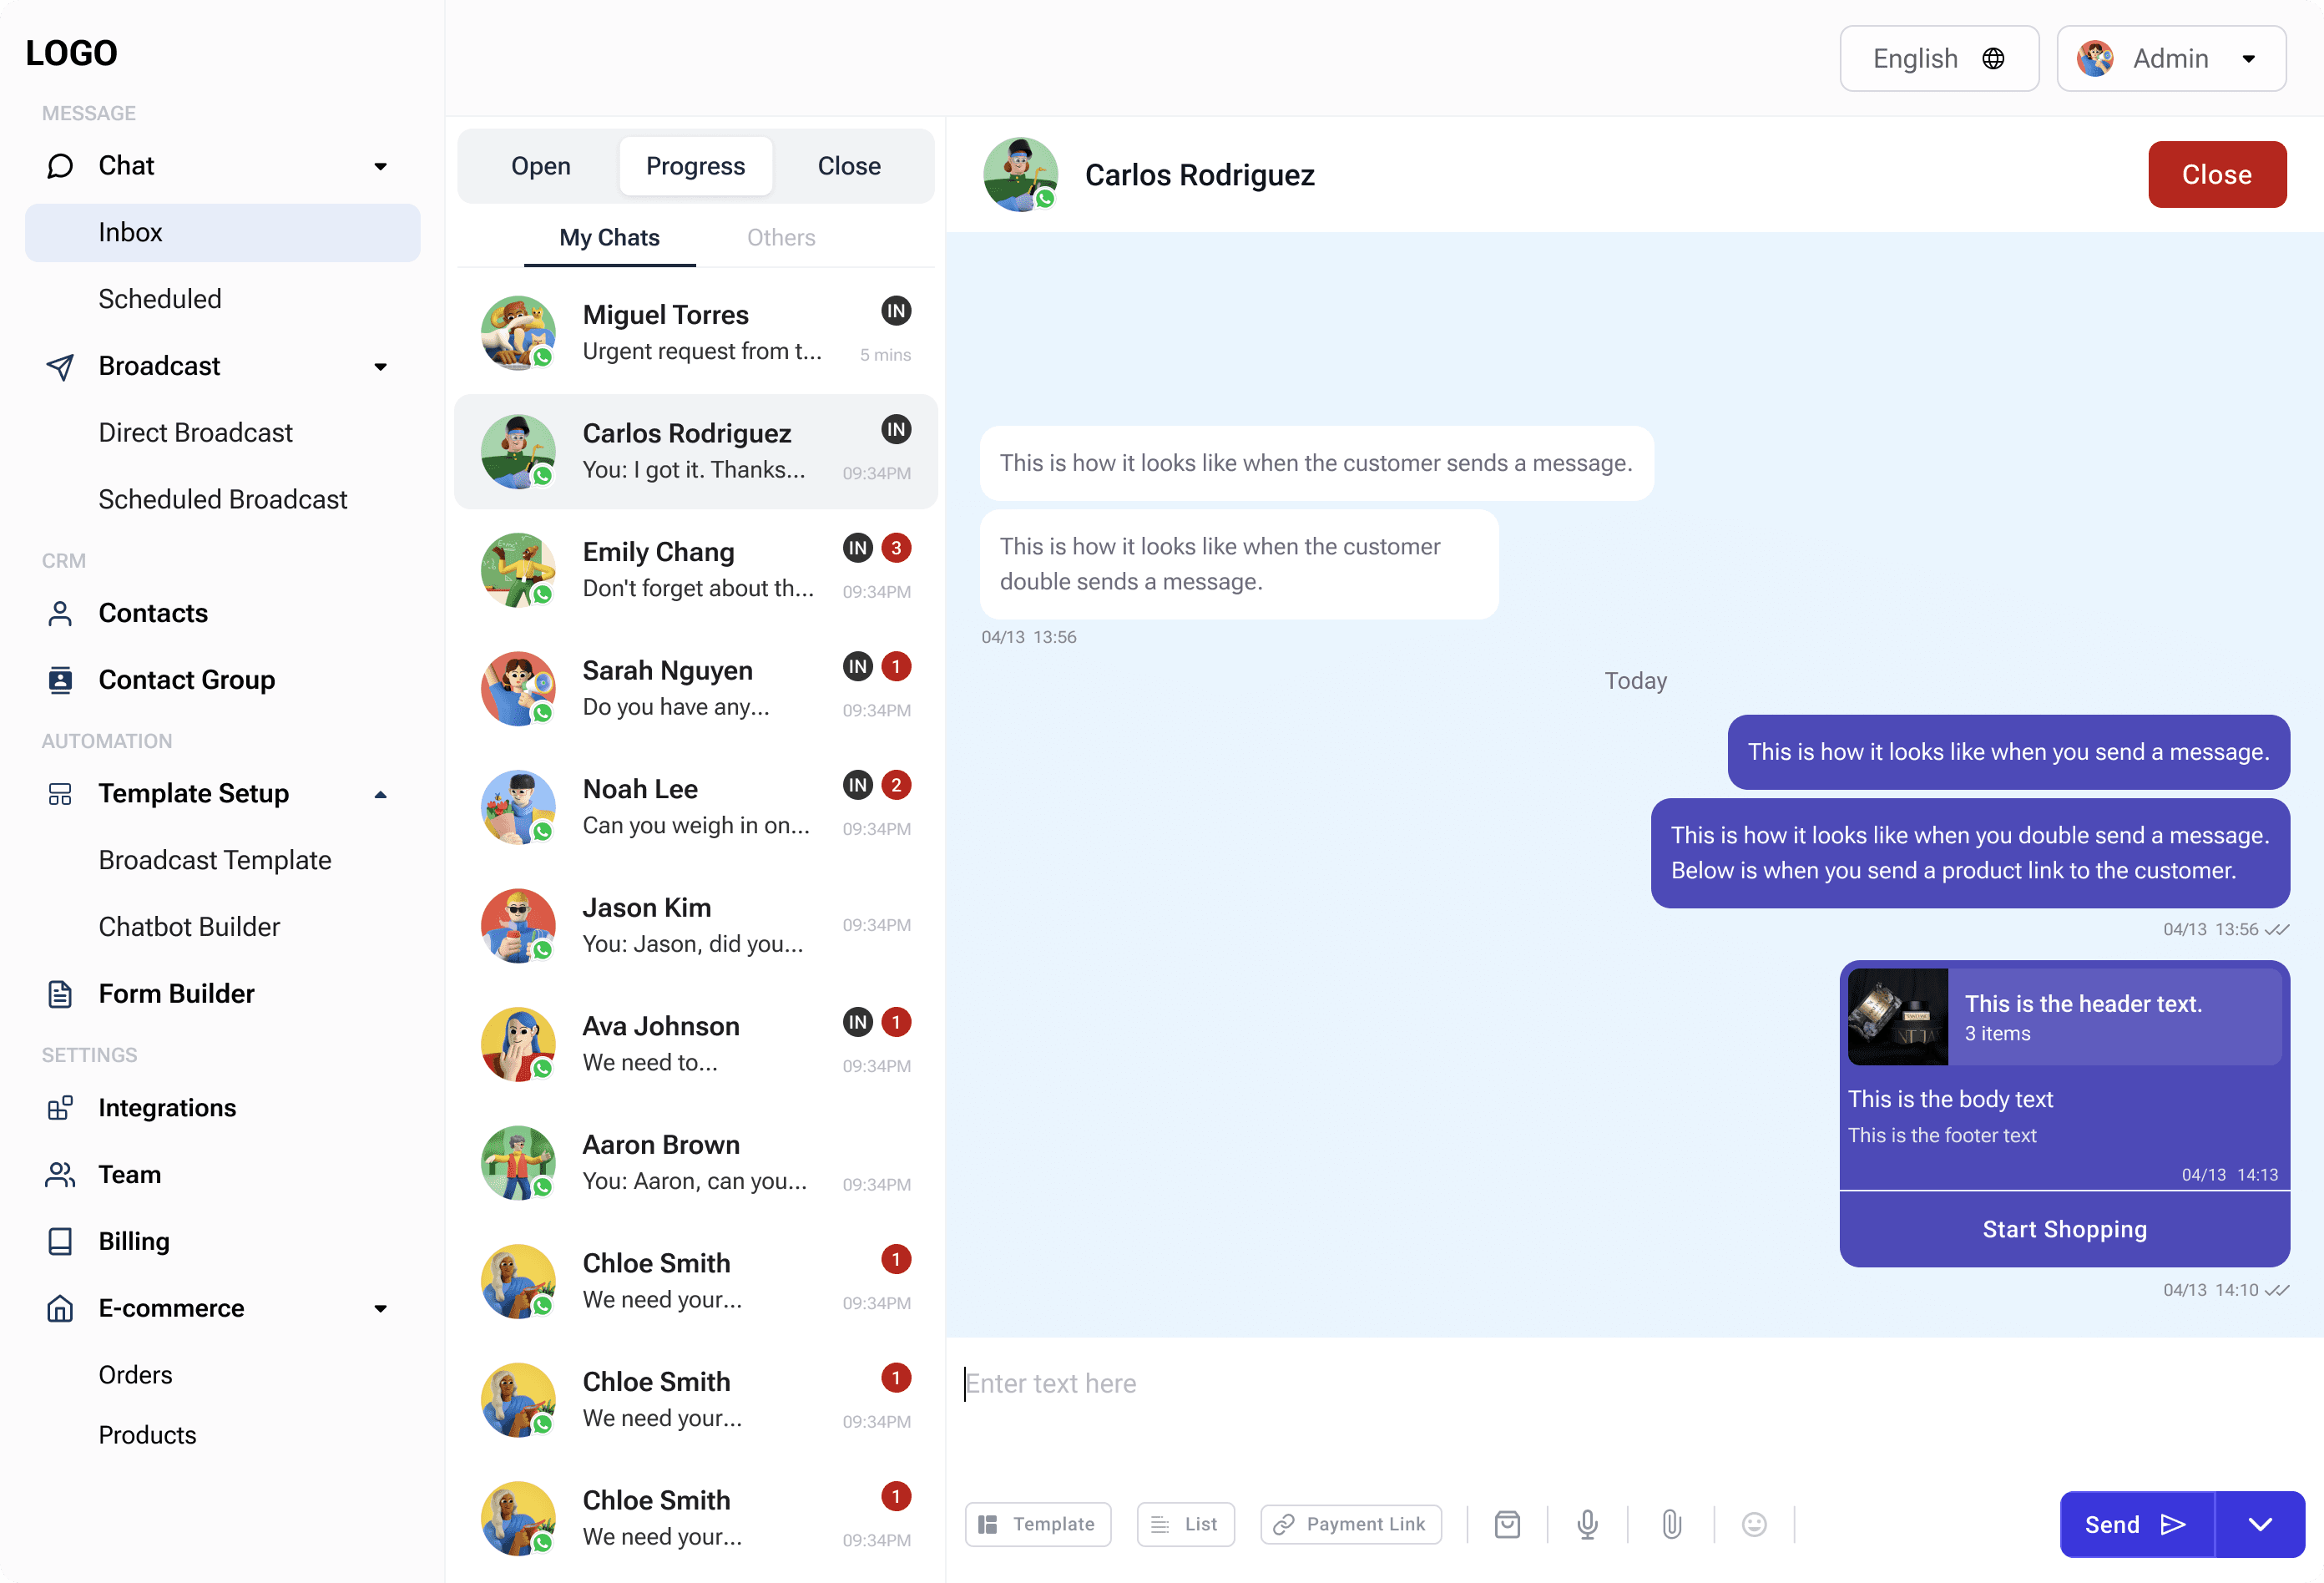Viewport: 2324px width, 1583px height.
Task: Click the IN badge on Miguel Torres
Action: (x=896, y=311)
